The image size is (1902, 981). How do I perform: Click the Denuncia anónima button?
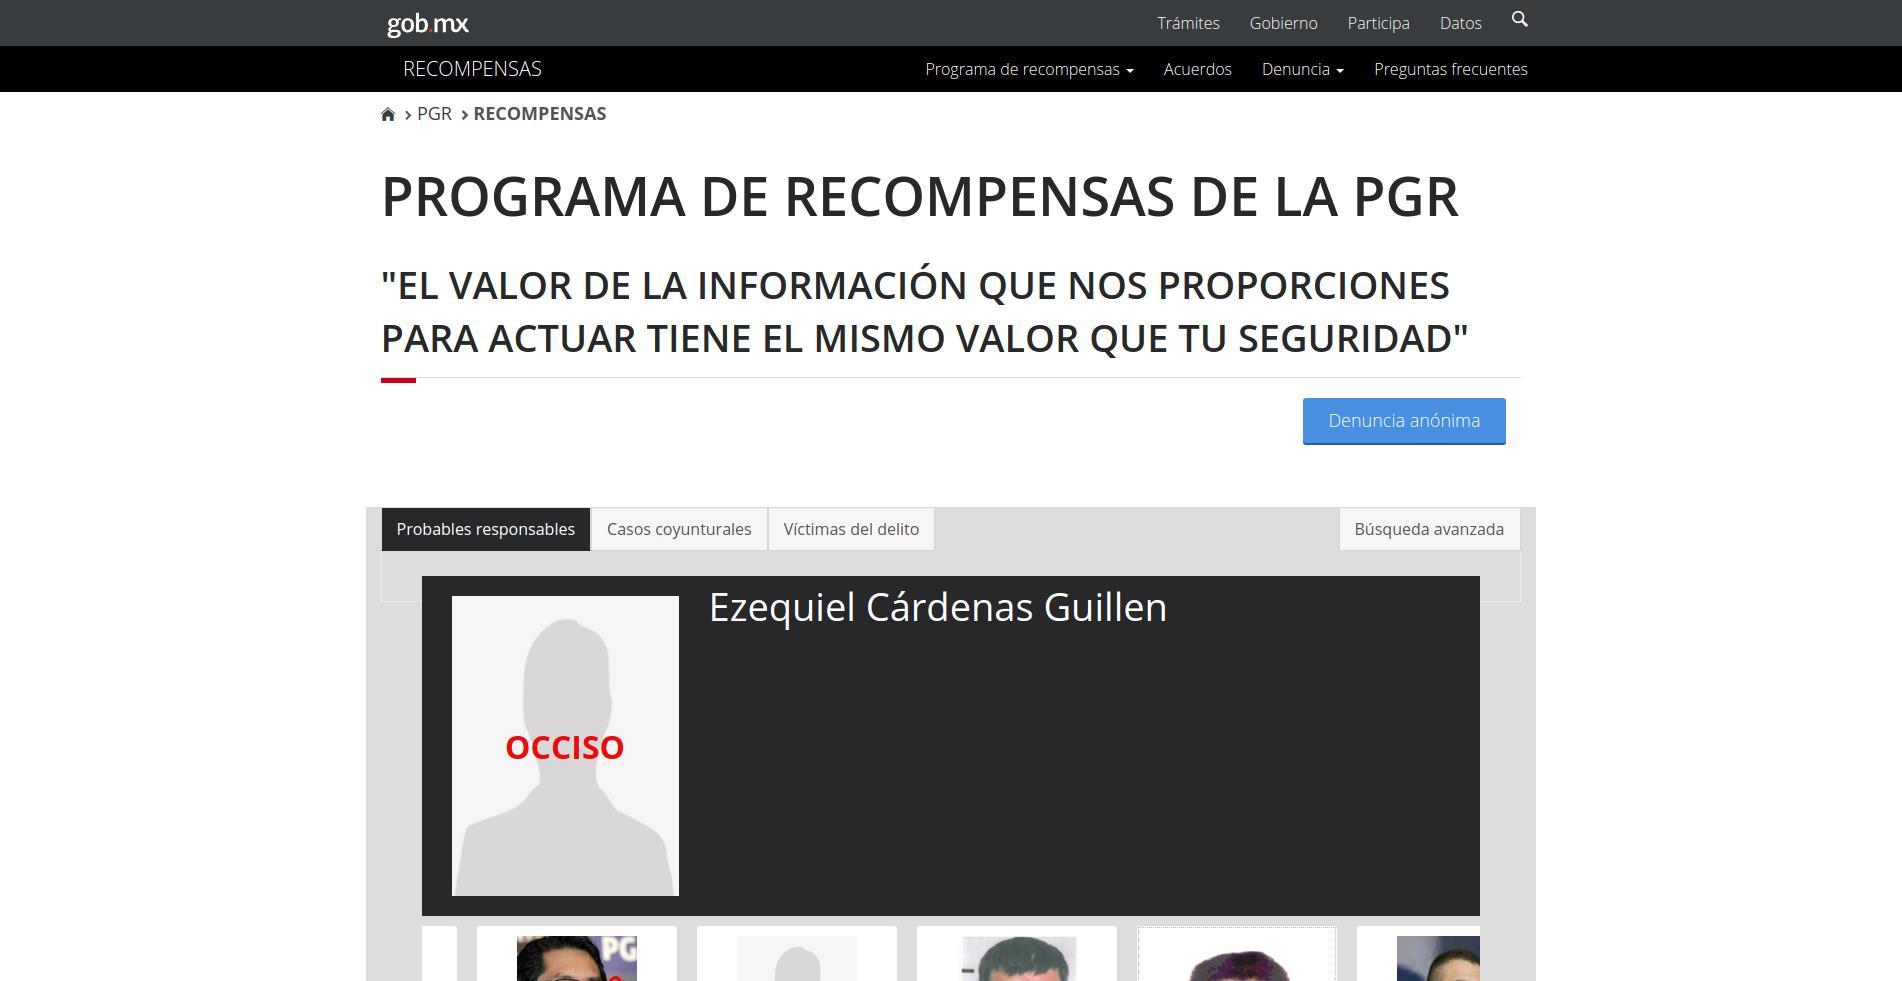coord(1404,421)
